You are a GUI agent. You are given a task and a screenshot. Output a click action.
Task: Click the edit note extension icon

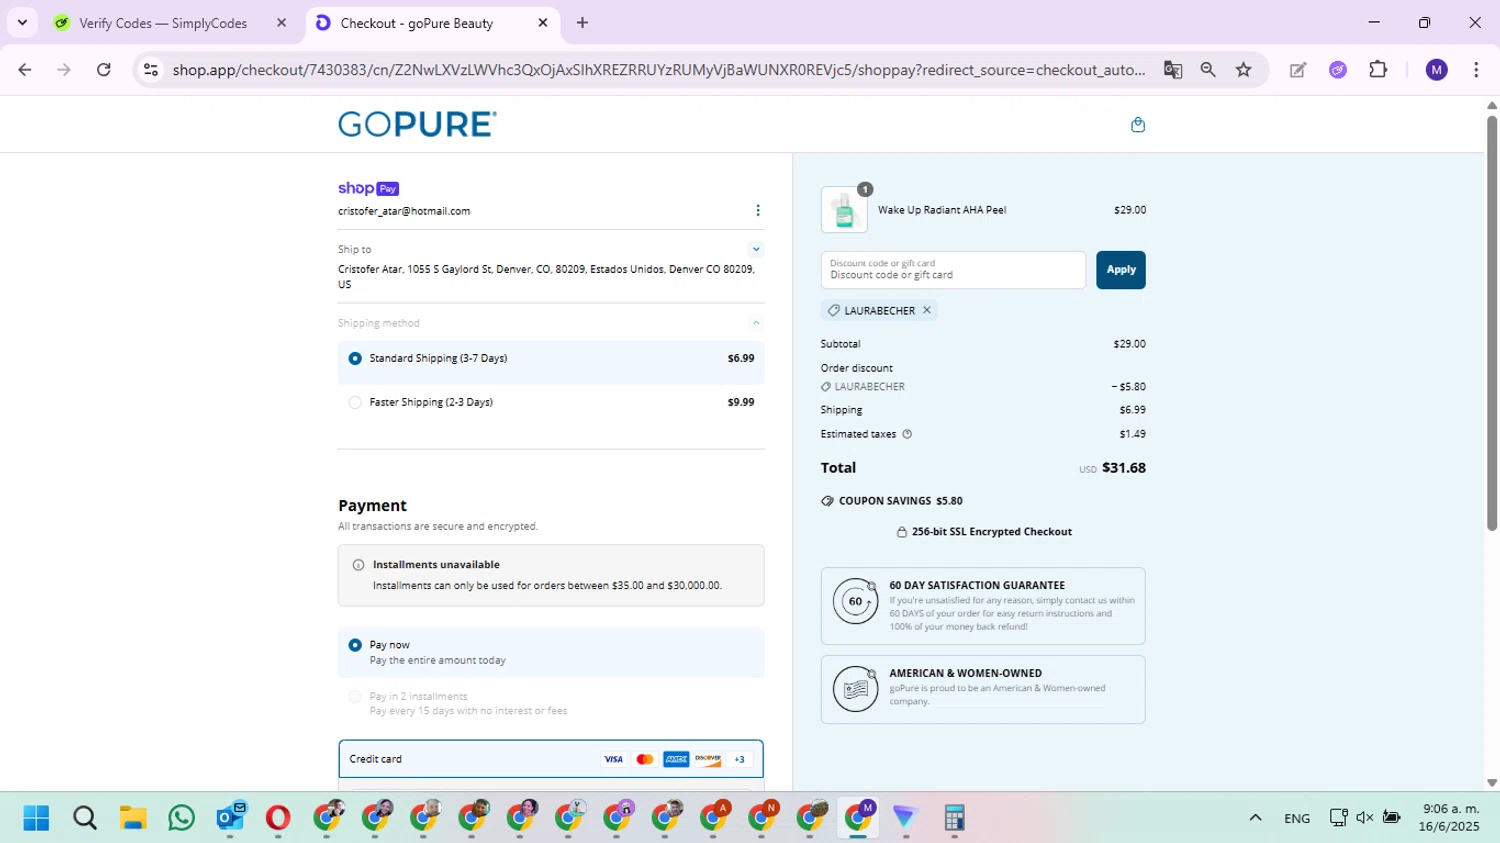1298,70
